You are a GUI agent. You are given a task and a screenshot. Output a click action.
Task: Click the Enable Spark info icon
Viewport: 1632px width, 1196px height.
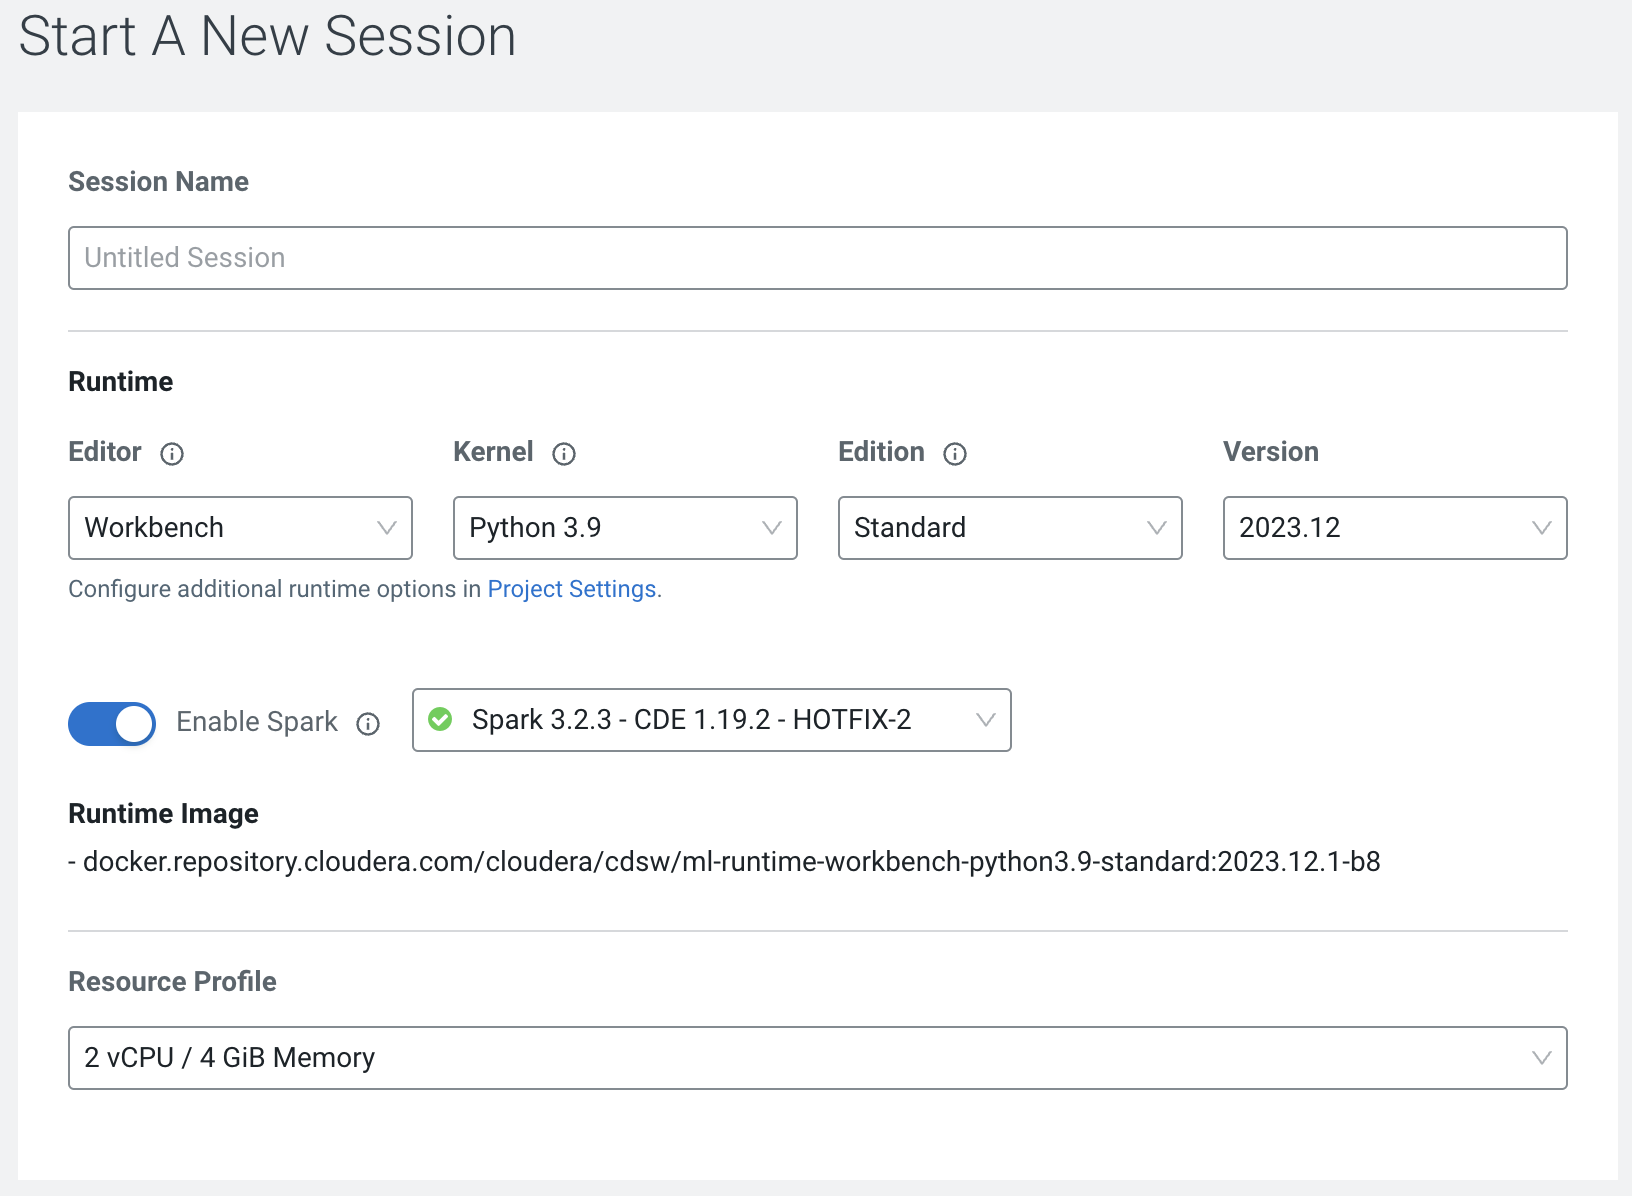pos(368,724)
